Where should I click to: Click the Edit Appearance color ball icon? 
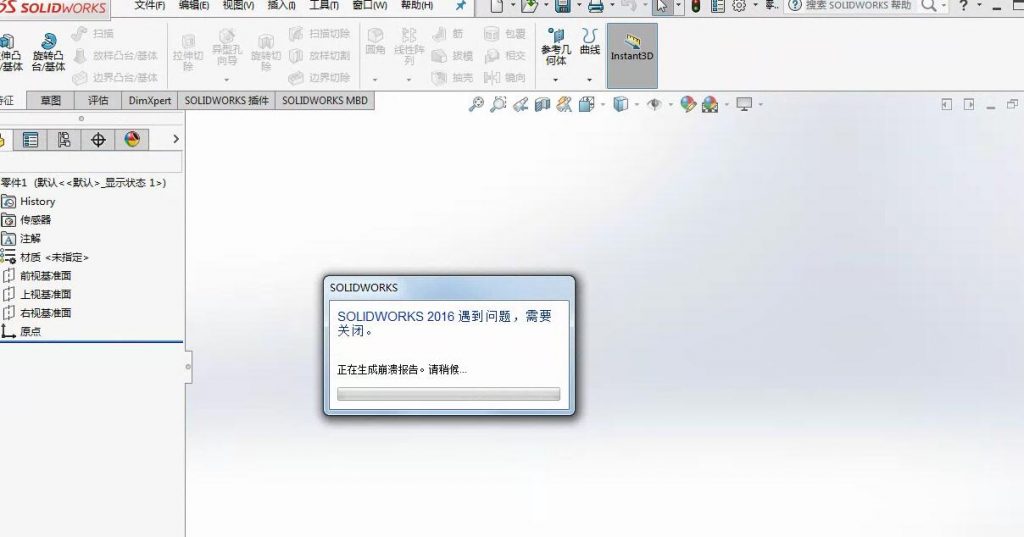(x=688, y=104)
